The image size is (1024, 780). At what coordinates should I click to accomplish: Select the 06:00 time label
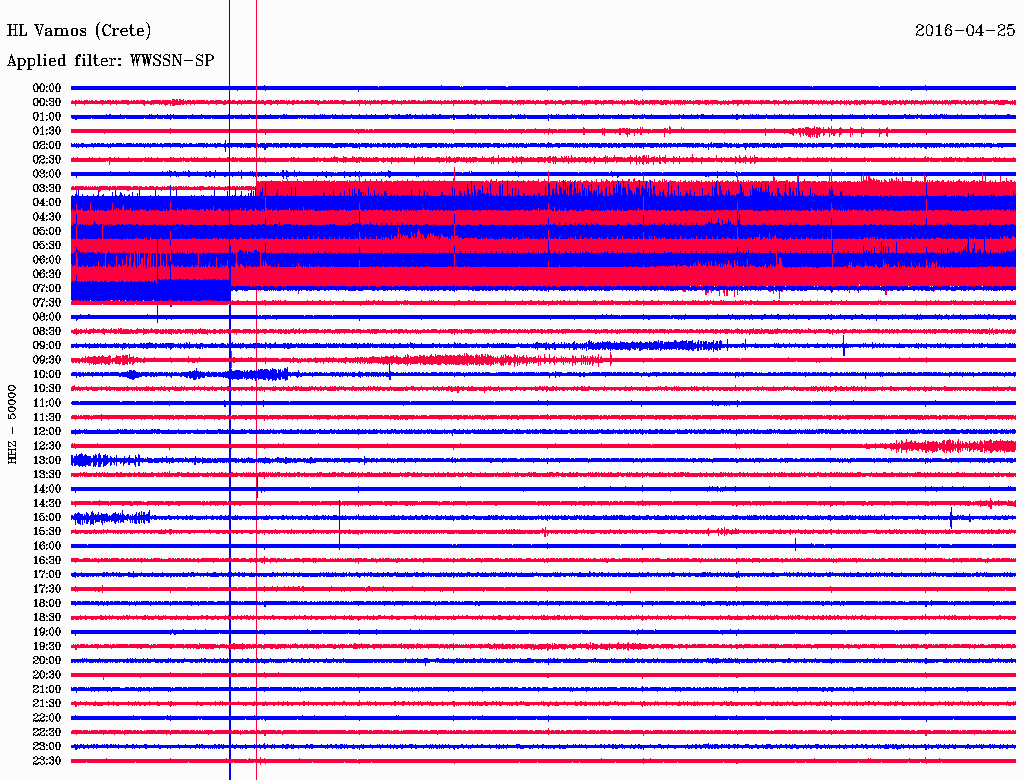coord(46,259)
